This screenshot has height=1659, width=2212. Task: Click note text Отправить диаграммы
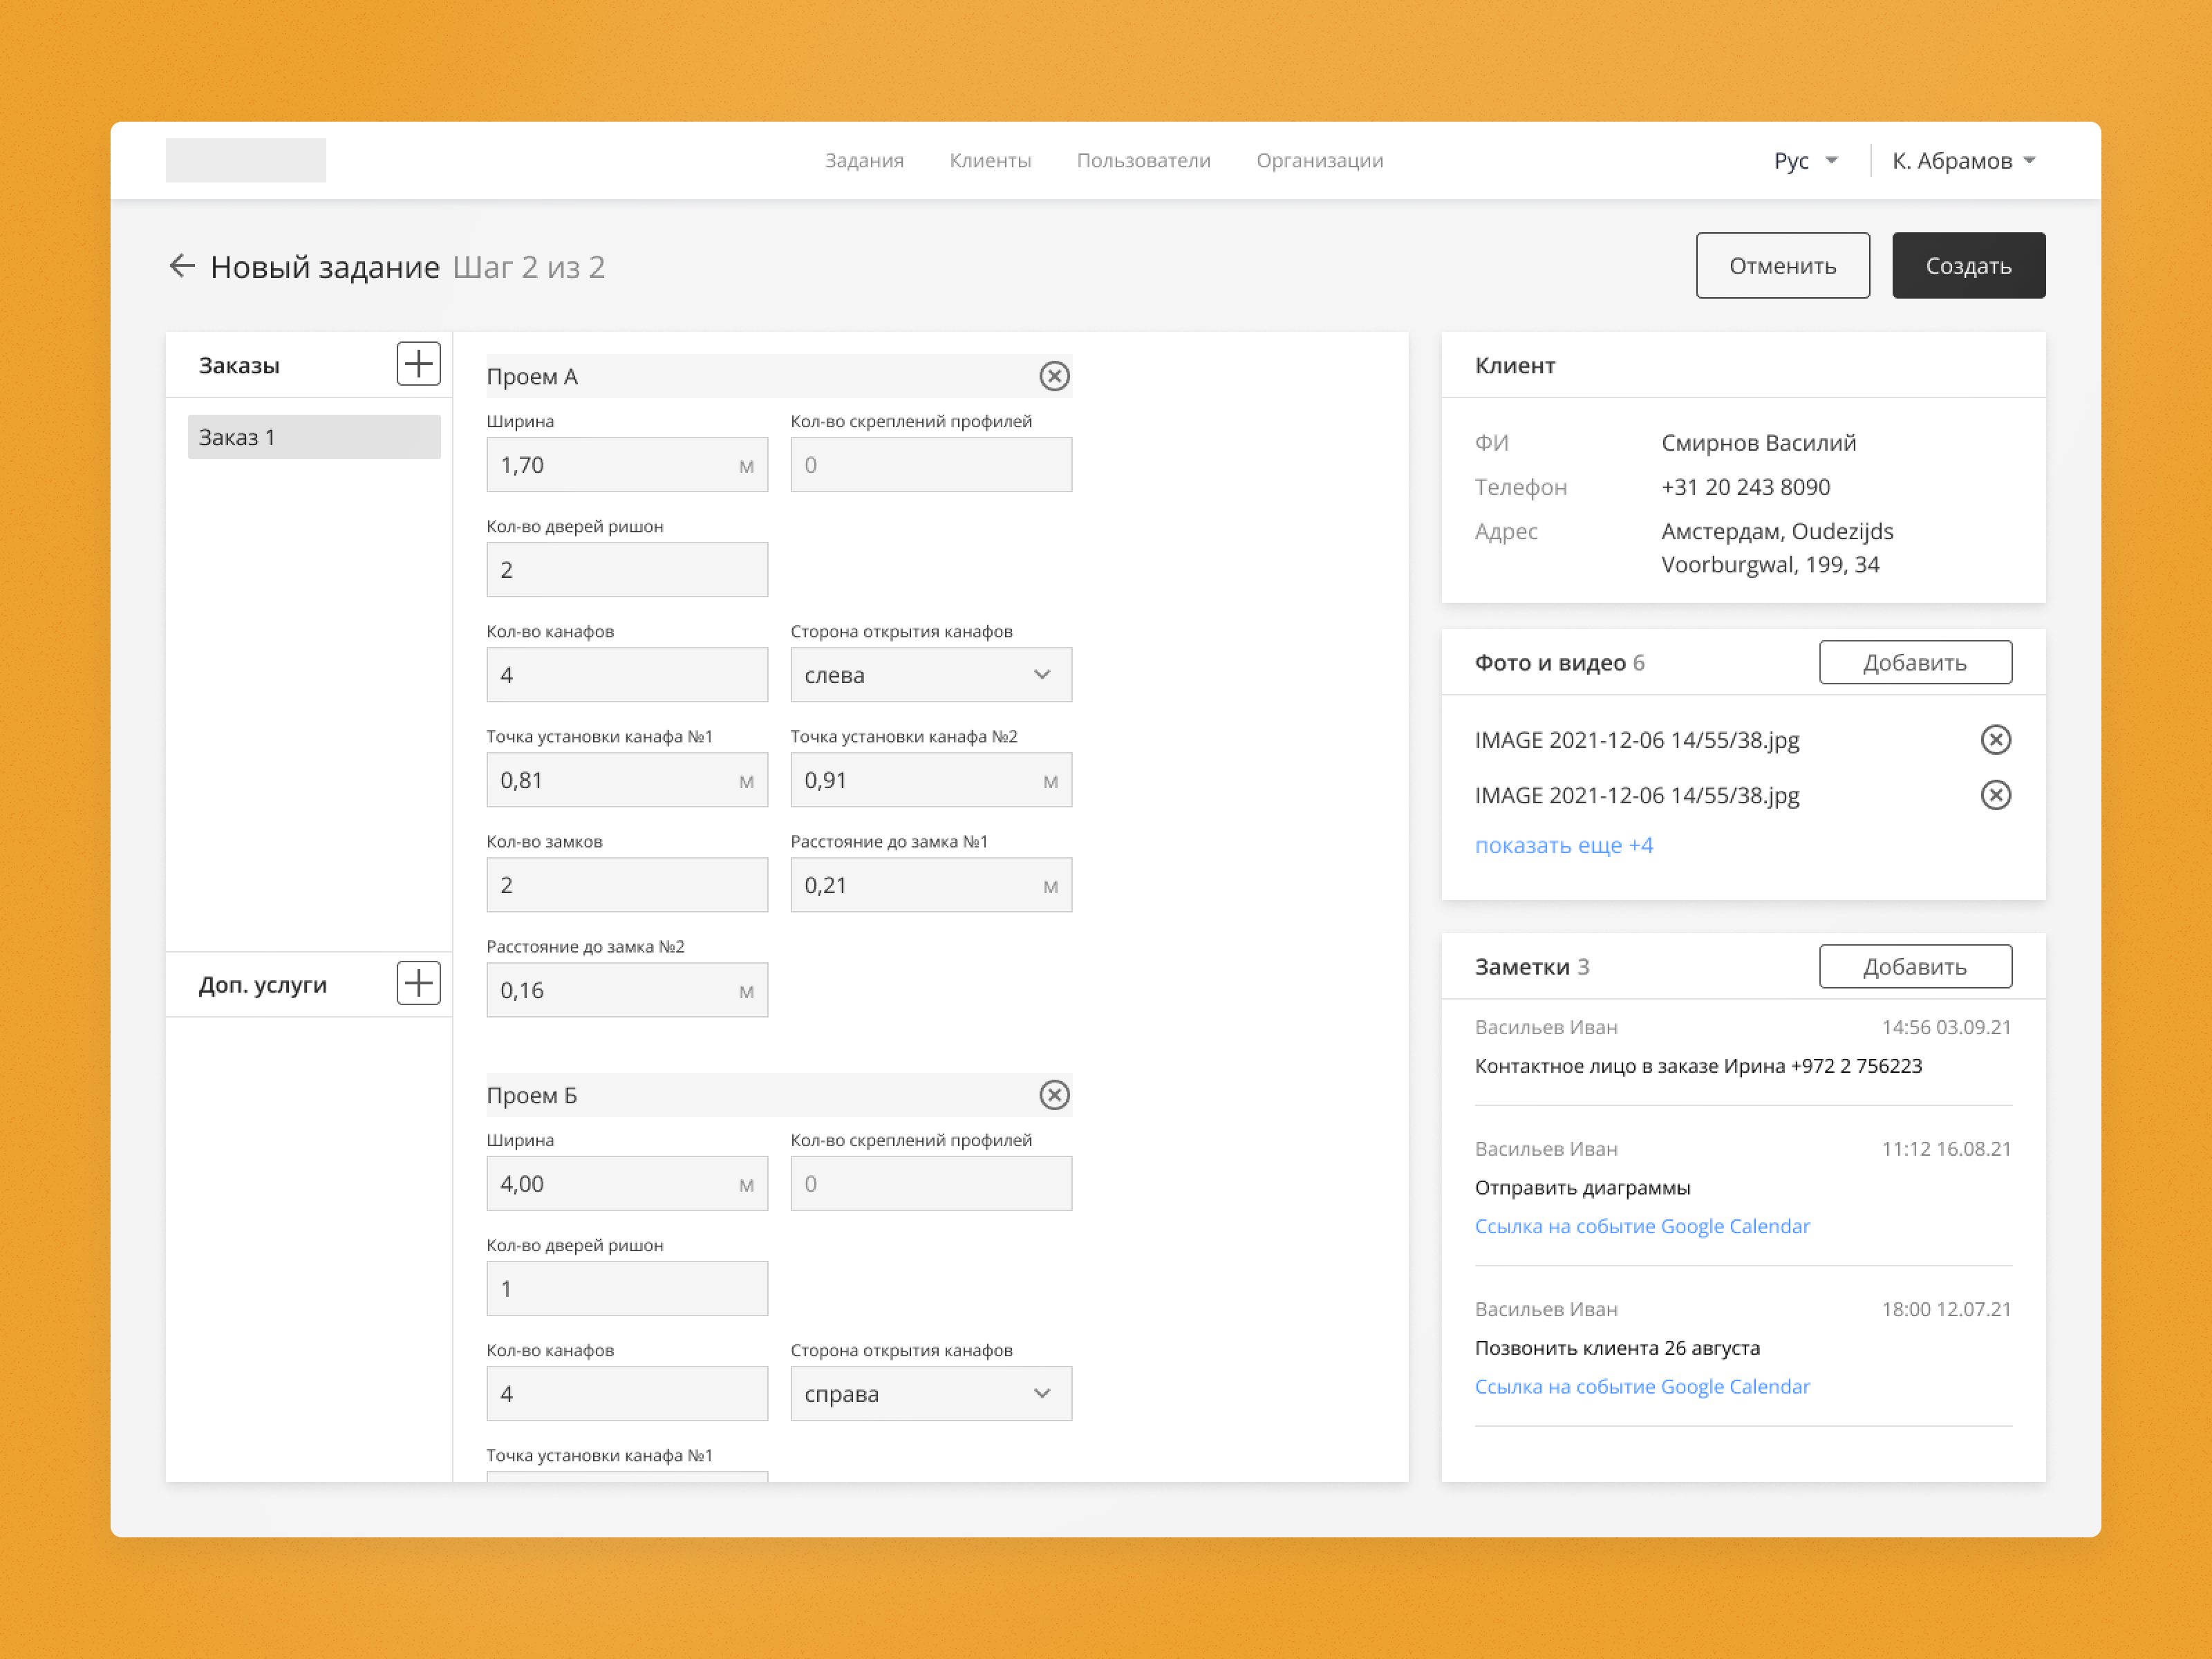(1582, 1188)
